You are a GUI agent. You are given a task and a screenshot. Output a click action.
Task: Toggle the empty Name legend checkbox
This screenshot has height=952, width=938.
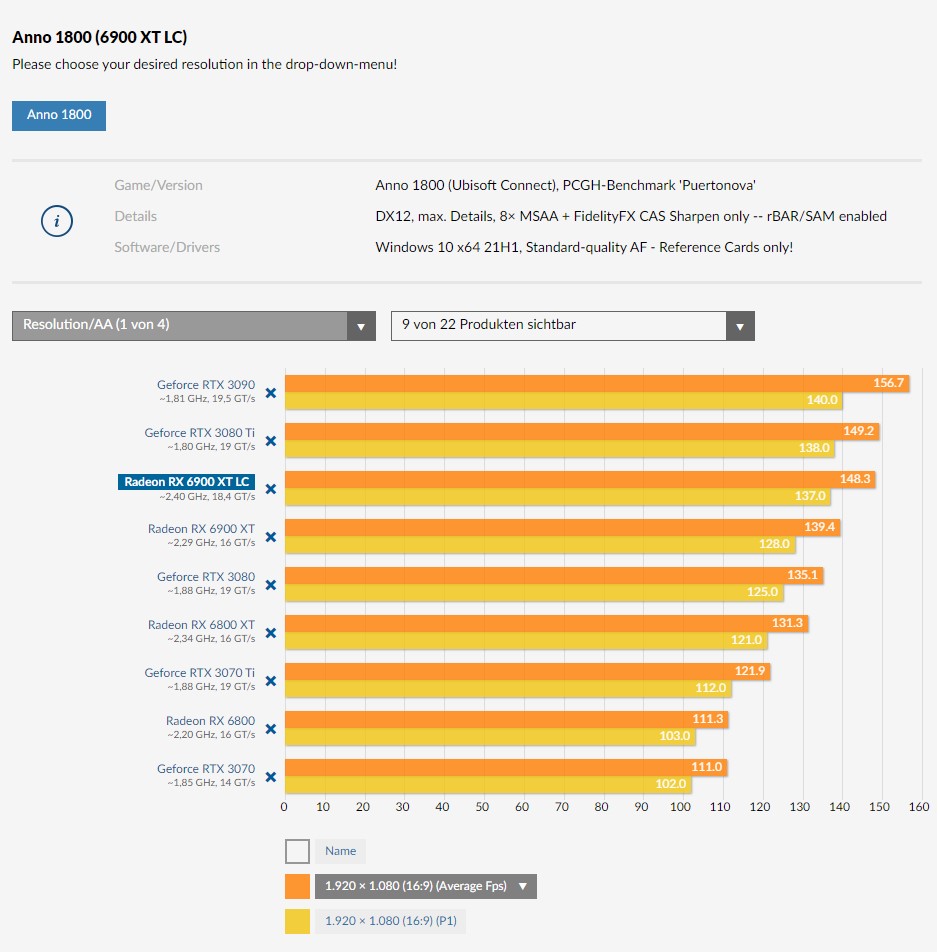(297, 851)
